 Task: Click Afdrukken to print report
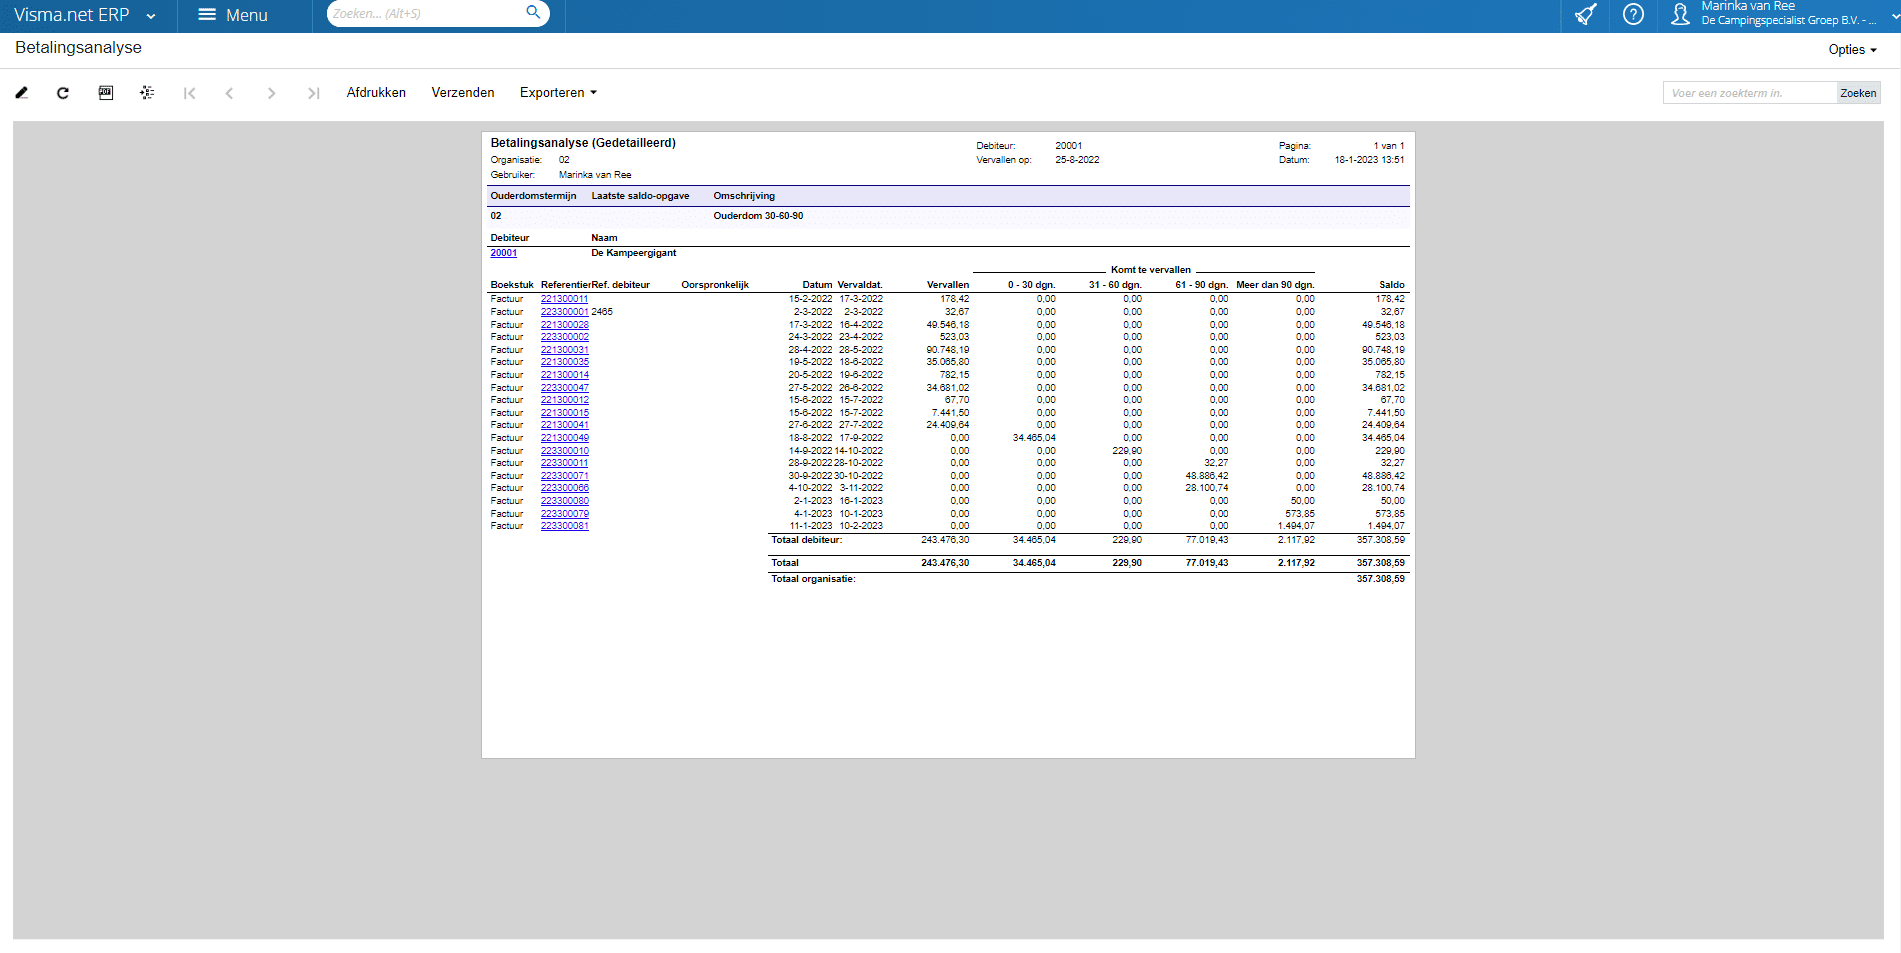376,93
